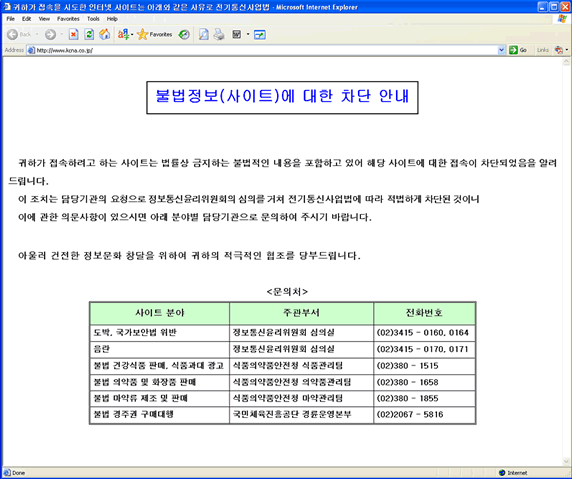572x479 pixels.
Task: Click the 전화번호 column header
Action: point(424,313)
